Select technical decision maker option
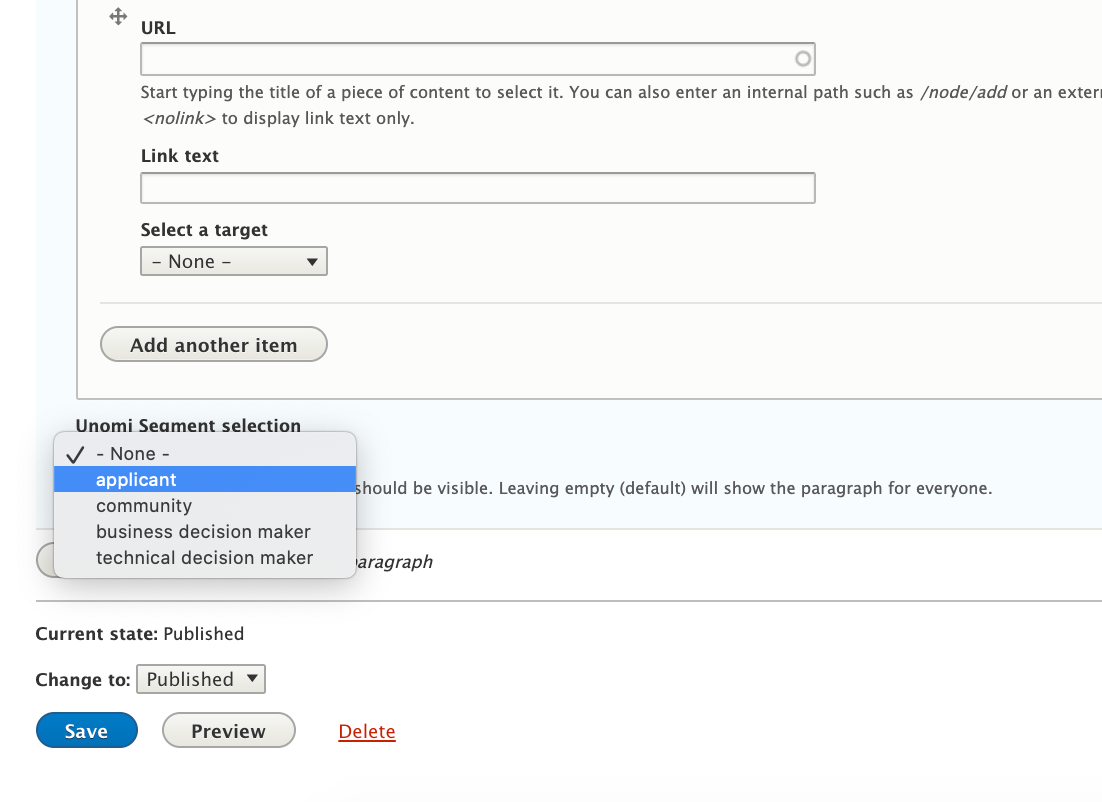The image size is (1102, 802). [x=204, y=558]
